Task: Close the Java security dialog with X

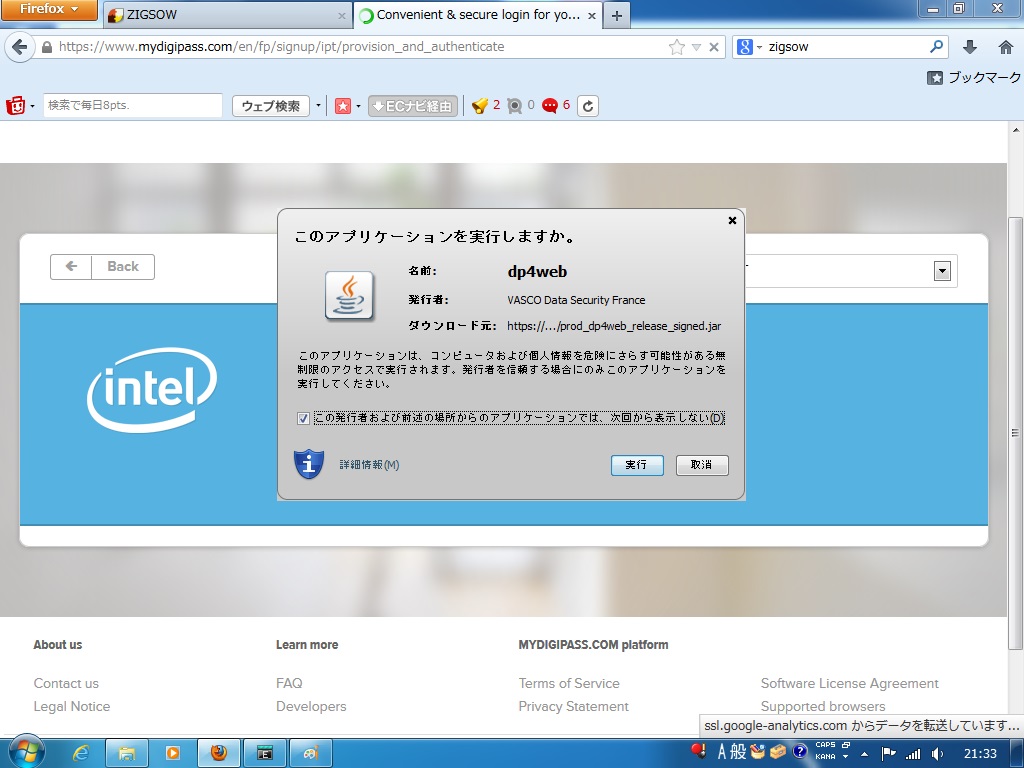Action: pos(732,221)
